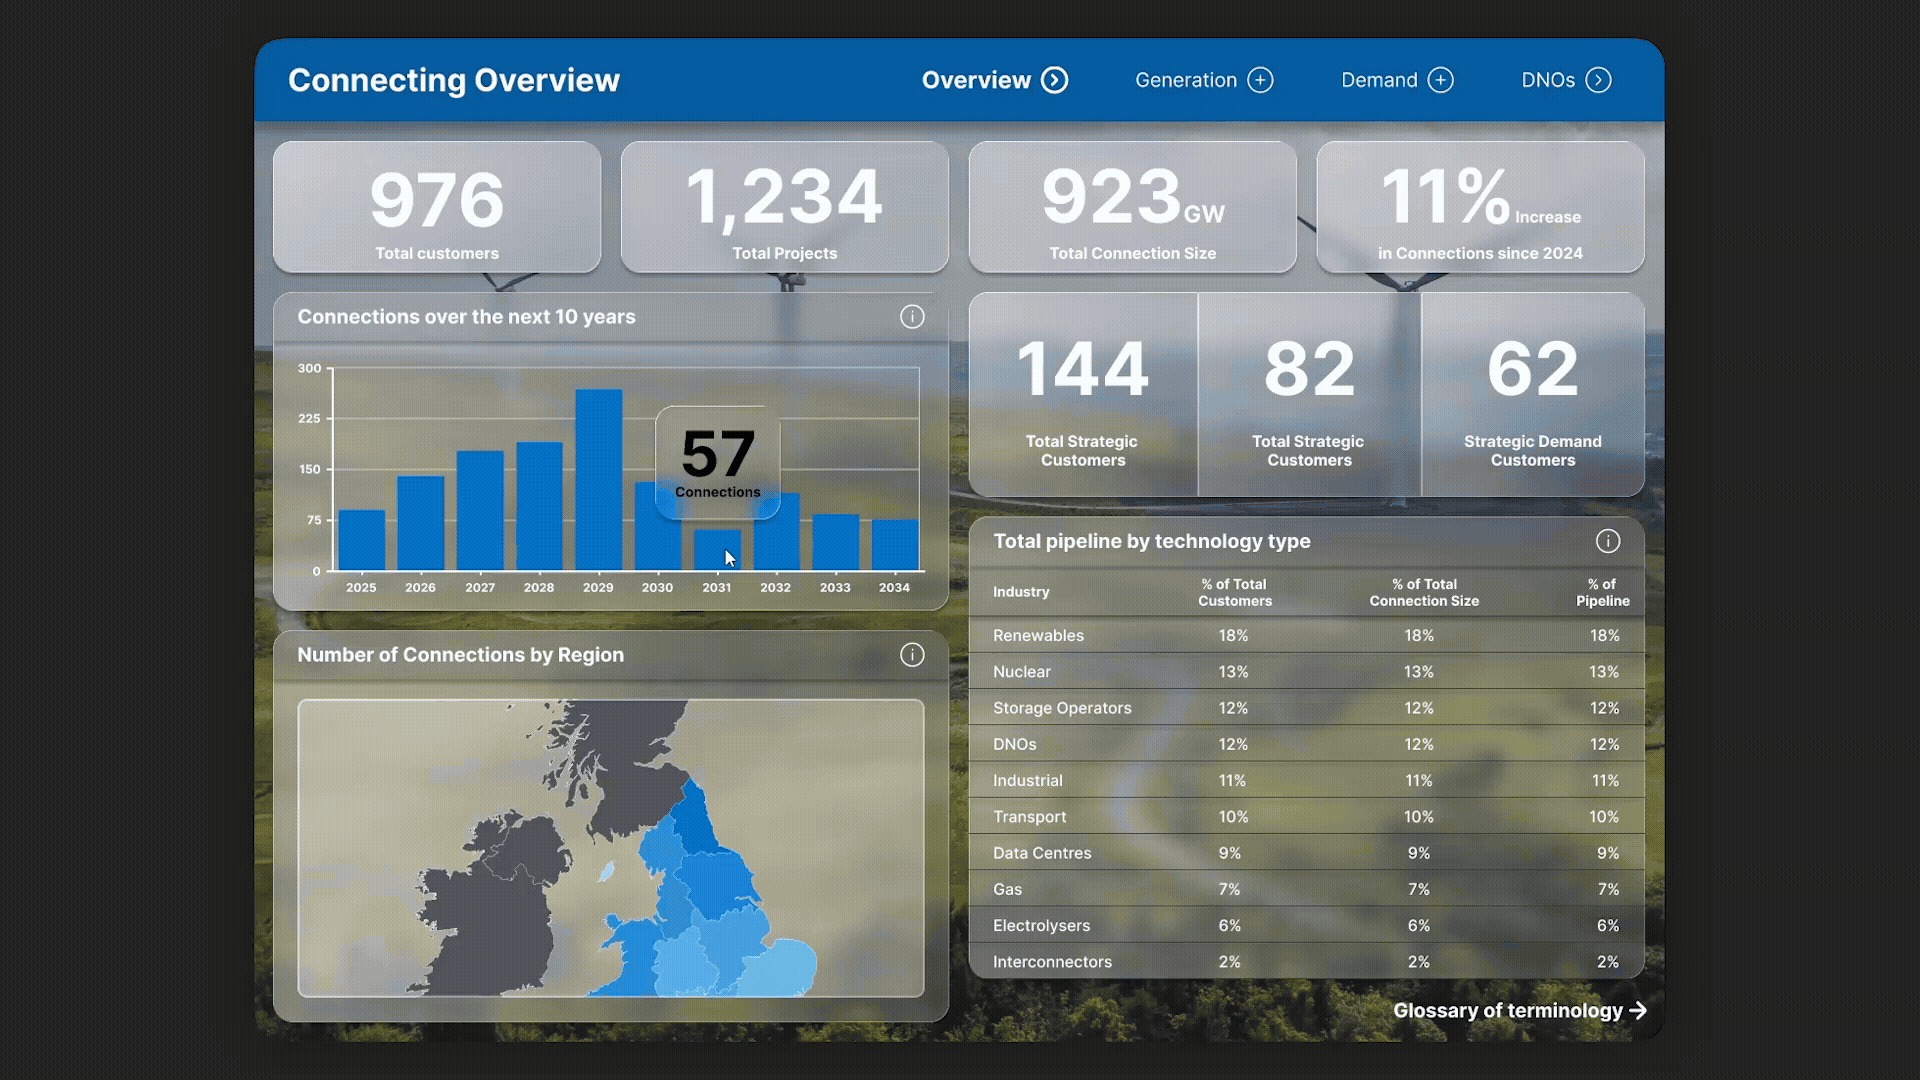This screenshot has width=1920, height=1080.
Task: Select the Transport row label
Action: click(x=1029, y=817)
